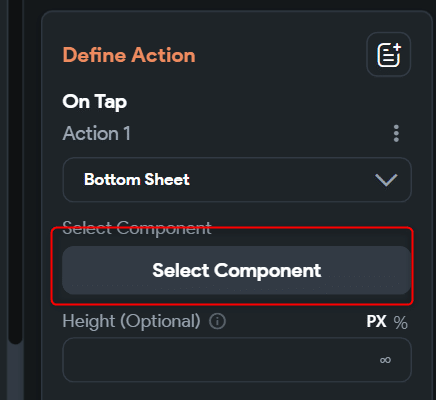
Task: Click the dark vertical scrollbar thumb
Action: click(x=16, y=172)
